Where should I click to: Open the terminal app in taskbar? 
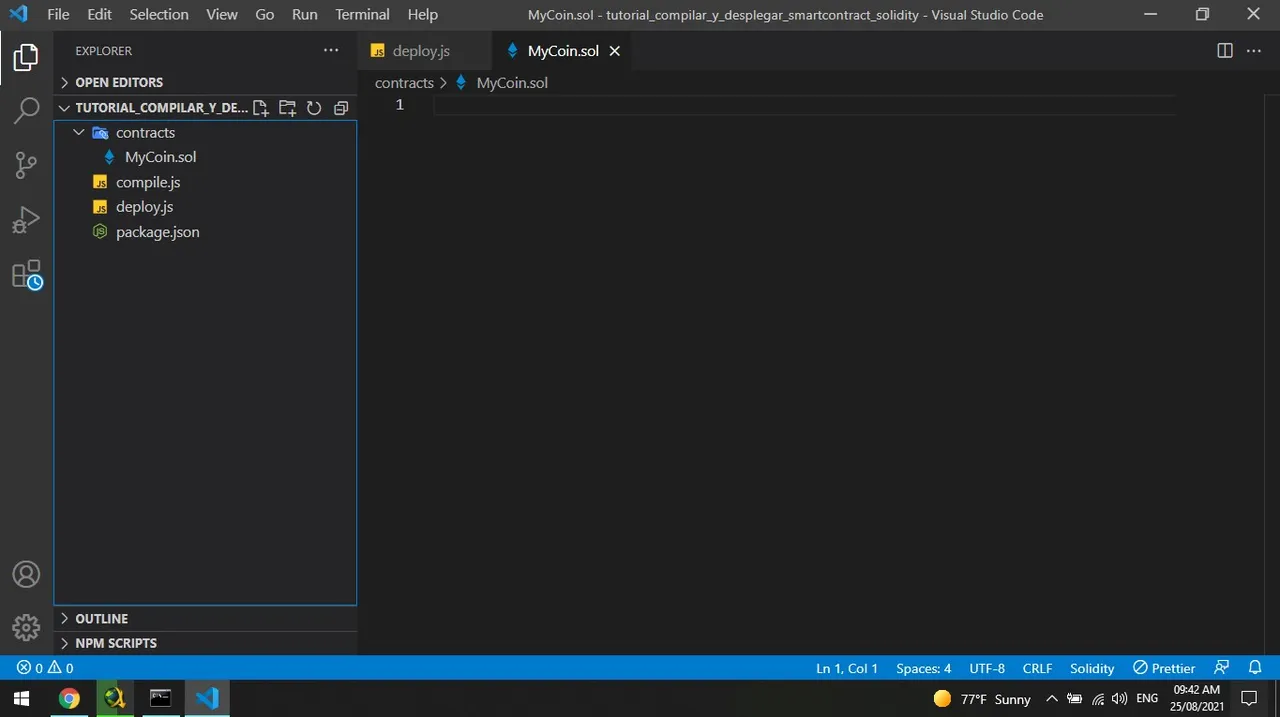point(161,698)
